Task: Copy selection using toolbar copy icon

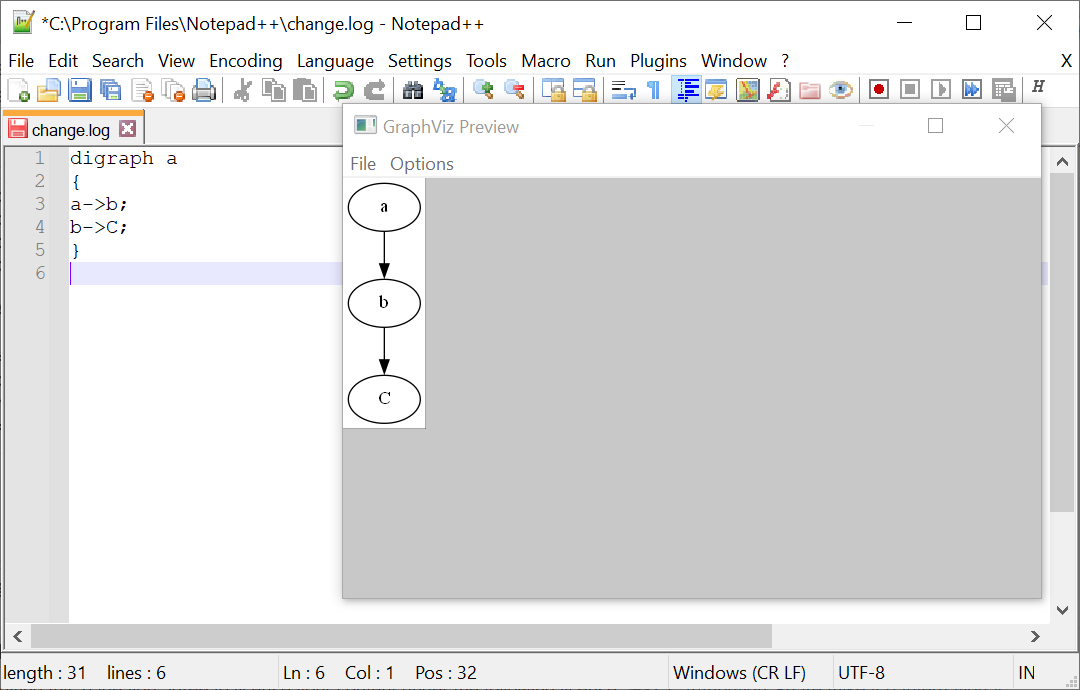Action: pos(273,90)
